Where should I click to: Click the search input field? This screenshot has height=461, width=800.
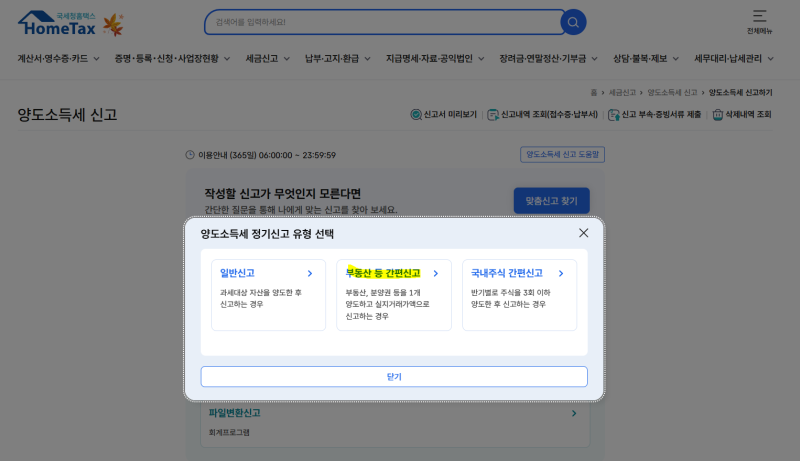[x=383, y=22]
